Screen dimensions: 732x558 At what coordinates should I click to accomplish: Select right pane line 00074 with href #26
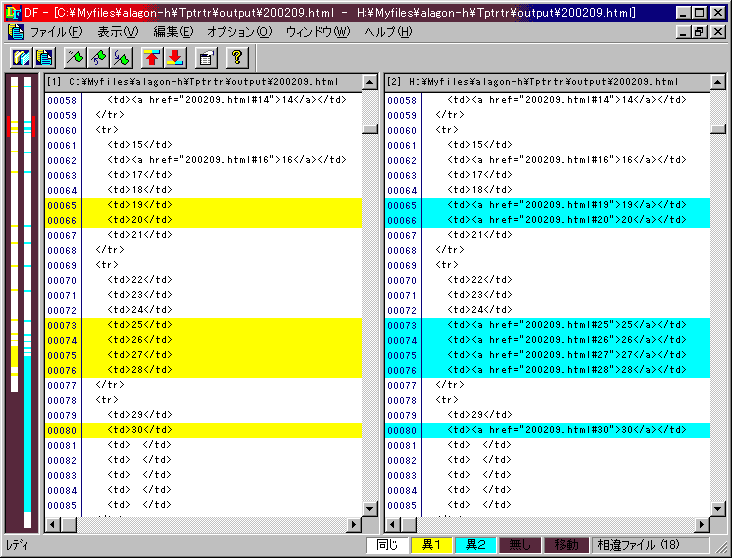[548, 340]
